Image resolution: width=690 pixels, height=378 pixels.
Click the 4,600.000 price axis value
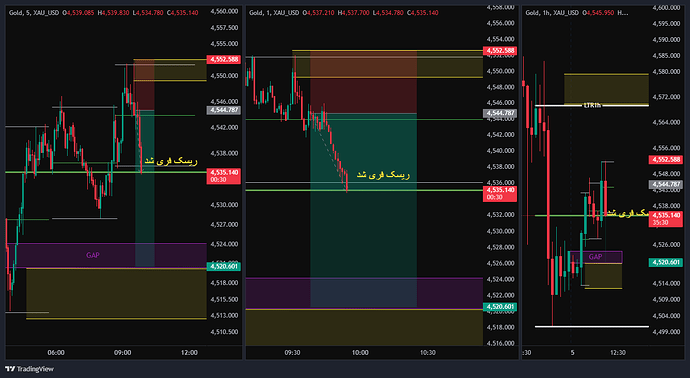[666, 7]
